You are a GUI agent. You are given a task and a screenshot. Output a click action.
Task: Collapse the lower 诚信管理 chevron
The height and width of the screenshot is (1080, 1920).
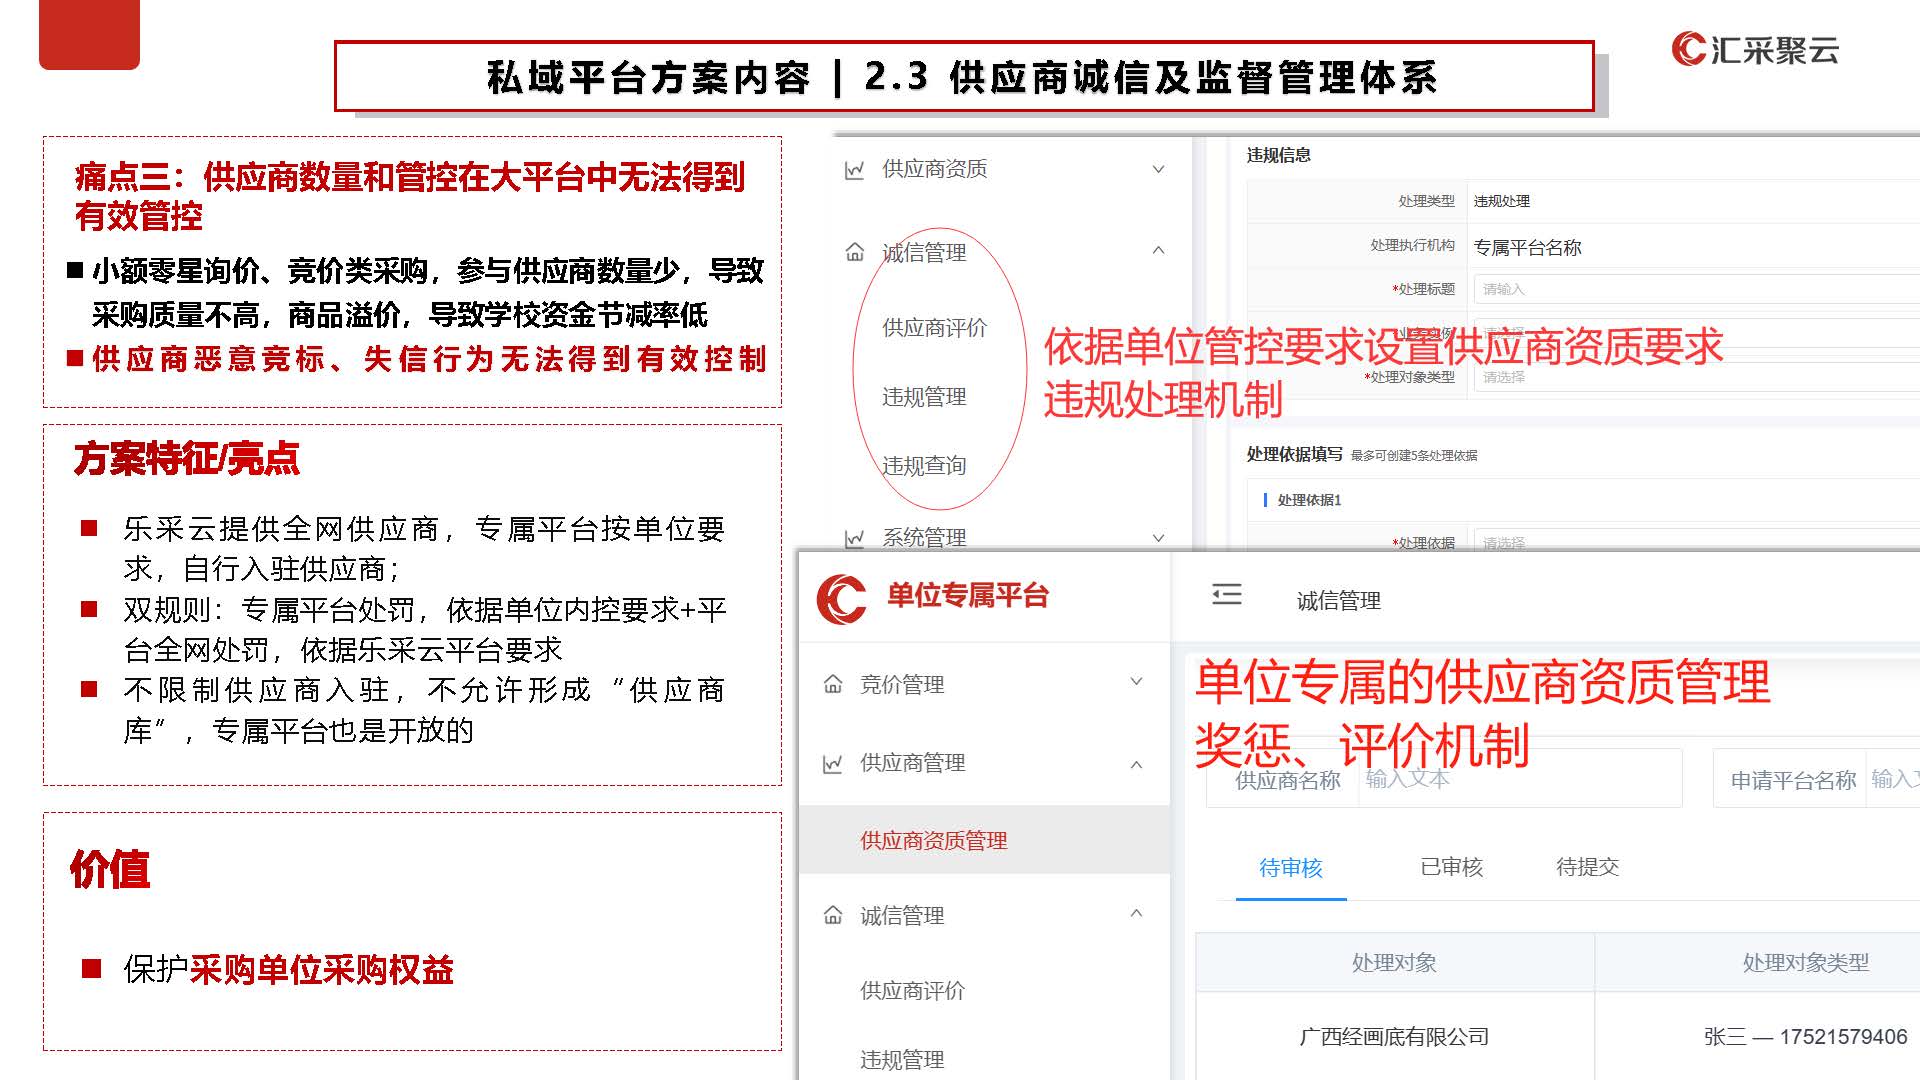point(1136,913)
